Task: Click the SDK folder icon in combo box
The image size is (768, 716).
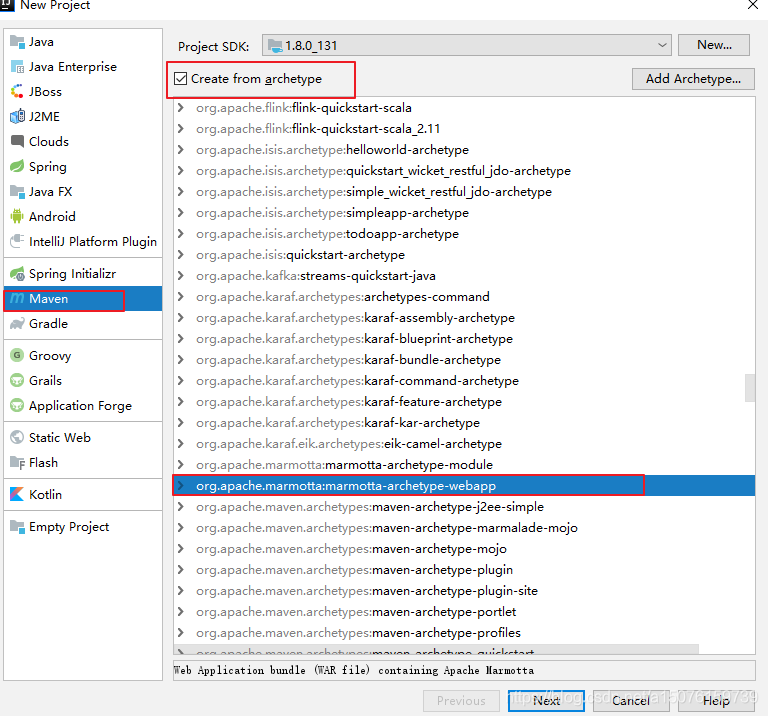Action: click(x=275, y=46)
